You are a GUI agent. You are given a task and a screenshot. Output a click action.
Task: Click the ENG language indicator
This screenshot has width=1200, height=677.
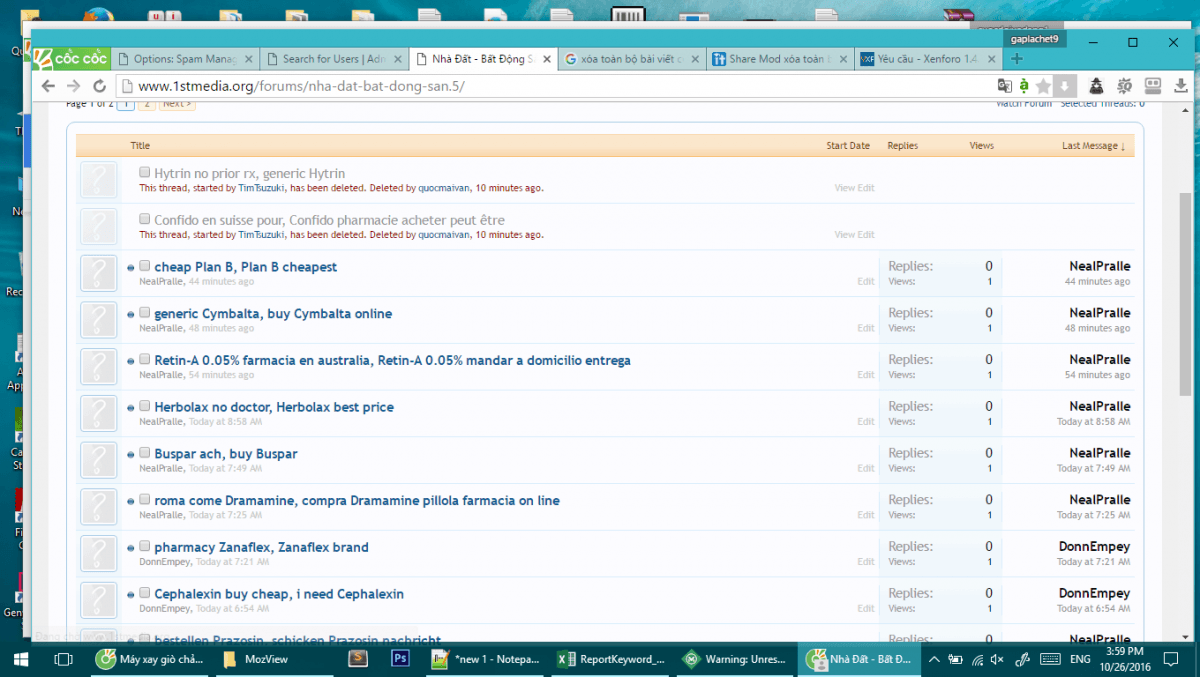1080,659
